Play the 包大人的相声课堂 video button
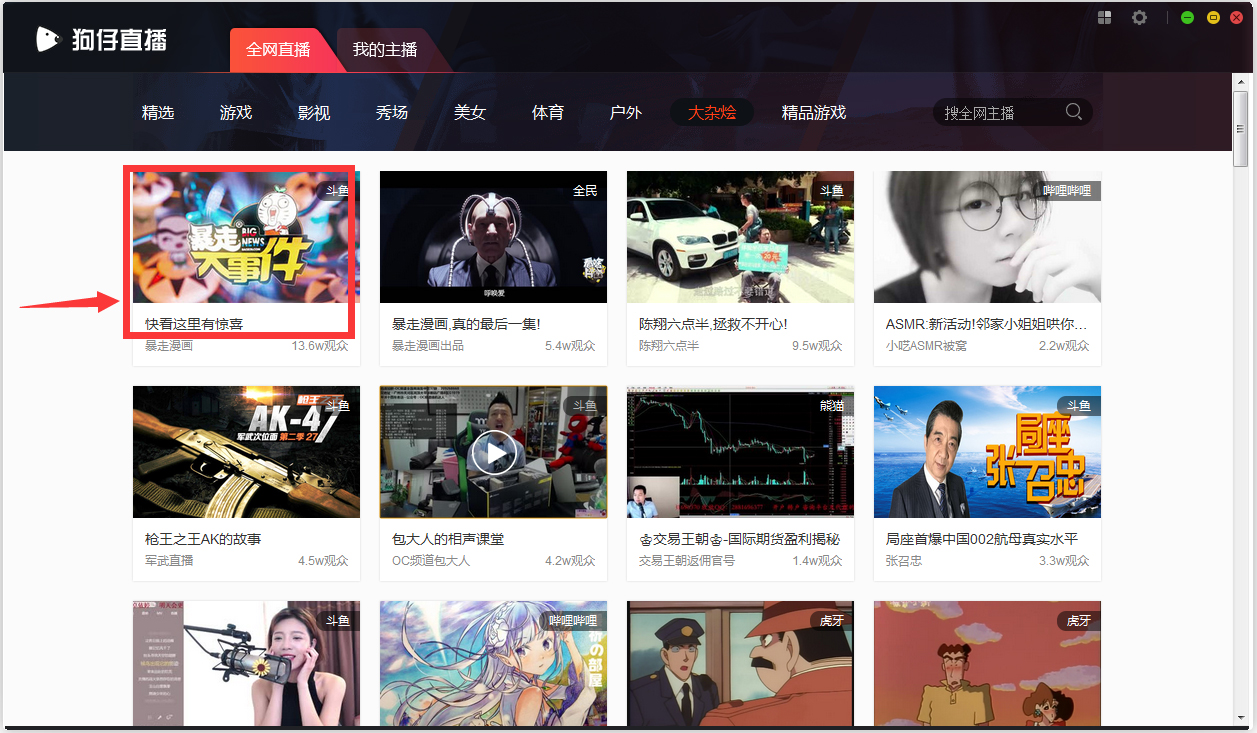1257x733 pixels. (x=494, y=452)
